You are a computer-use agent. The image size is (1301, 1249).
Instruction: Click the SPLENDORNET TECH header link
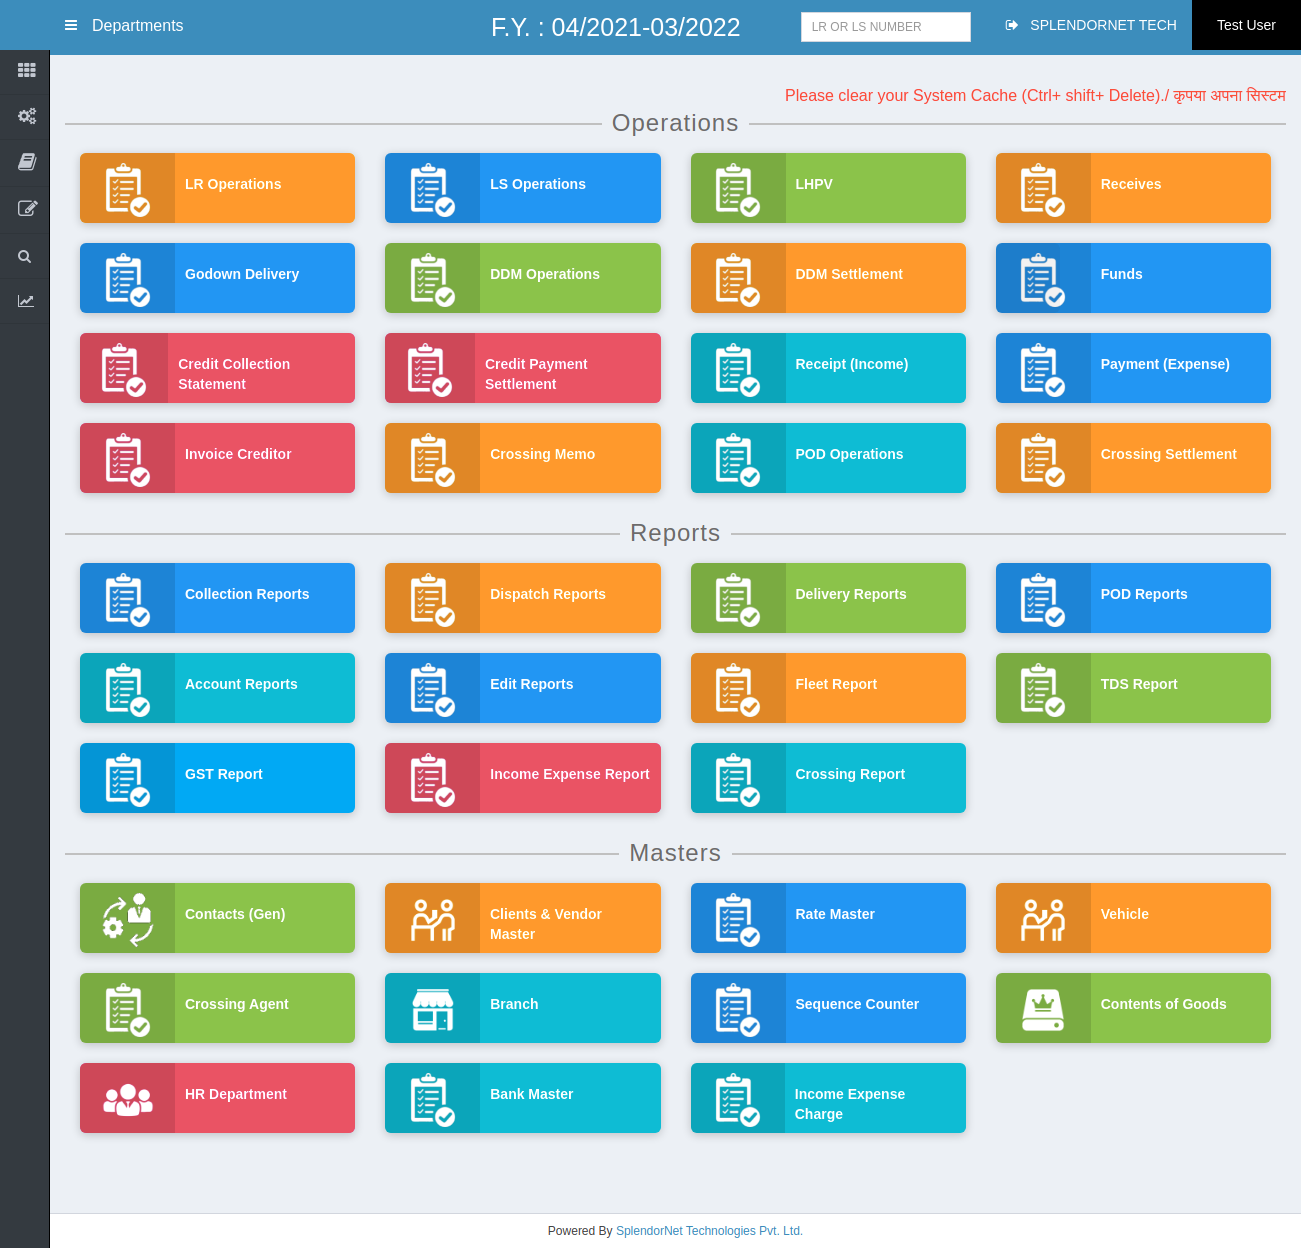tap(1103, 25)
